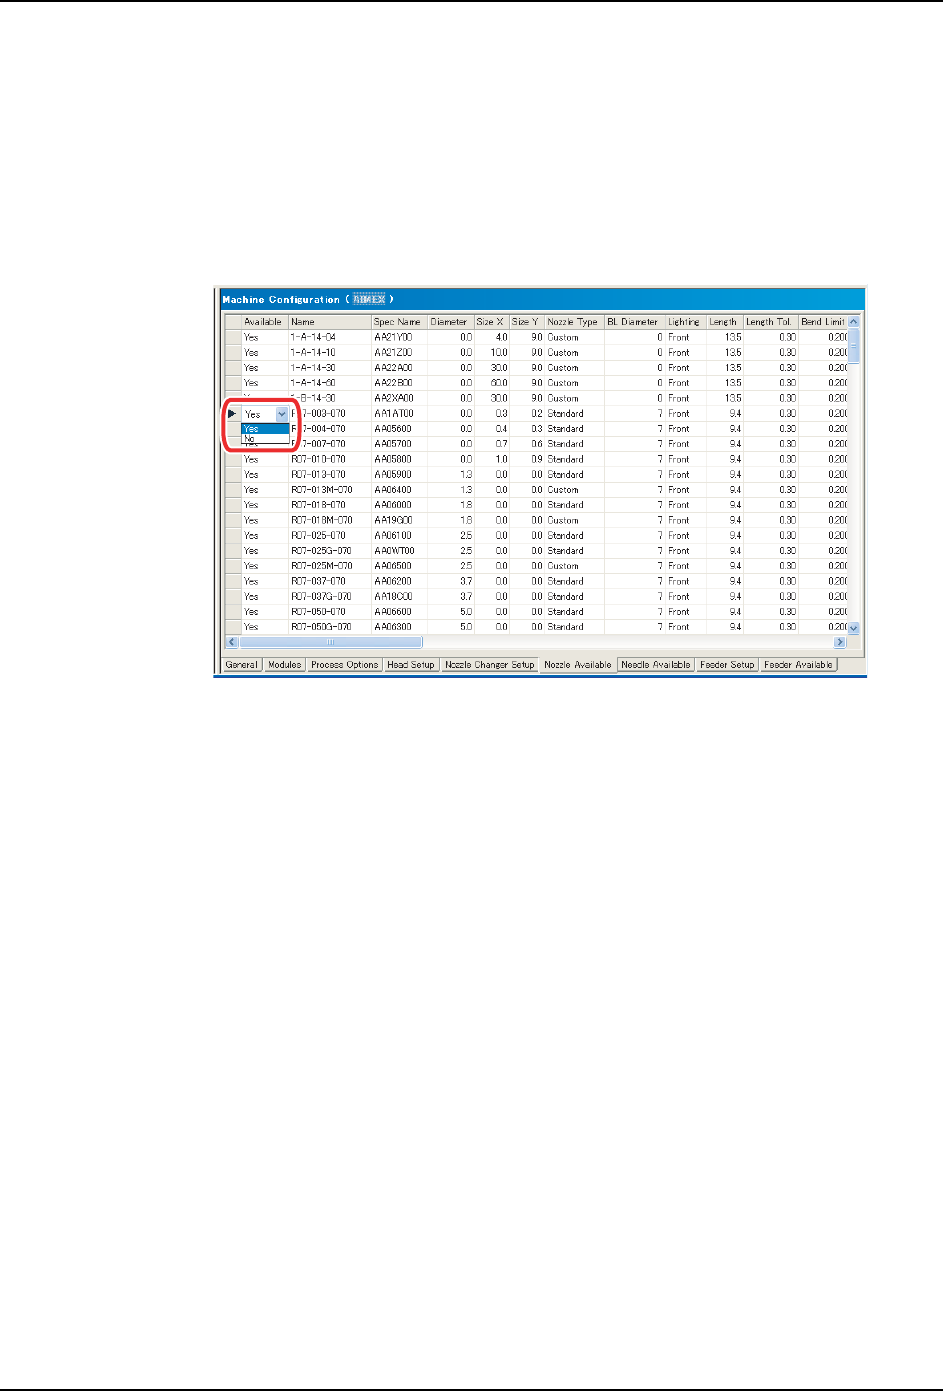Click the vertical scrollbar down arrow
This screenshot has width=943, height=1391.
[853, 628]
